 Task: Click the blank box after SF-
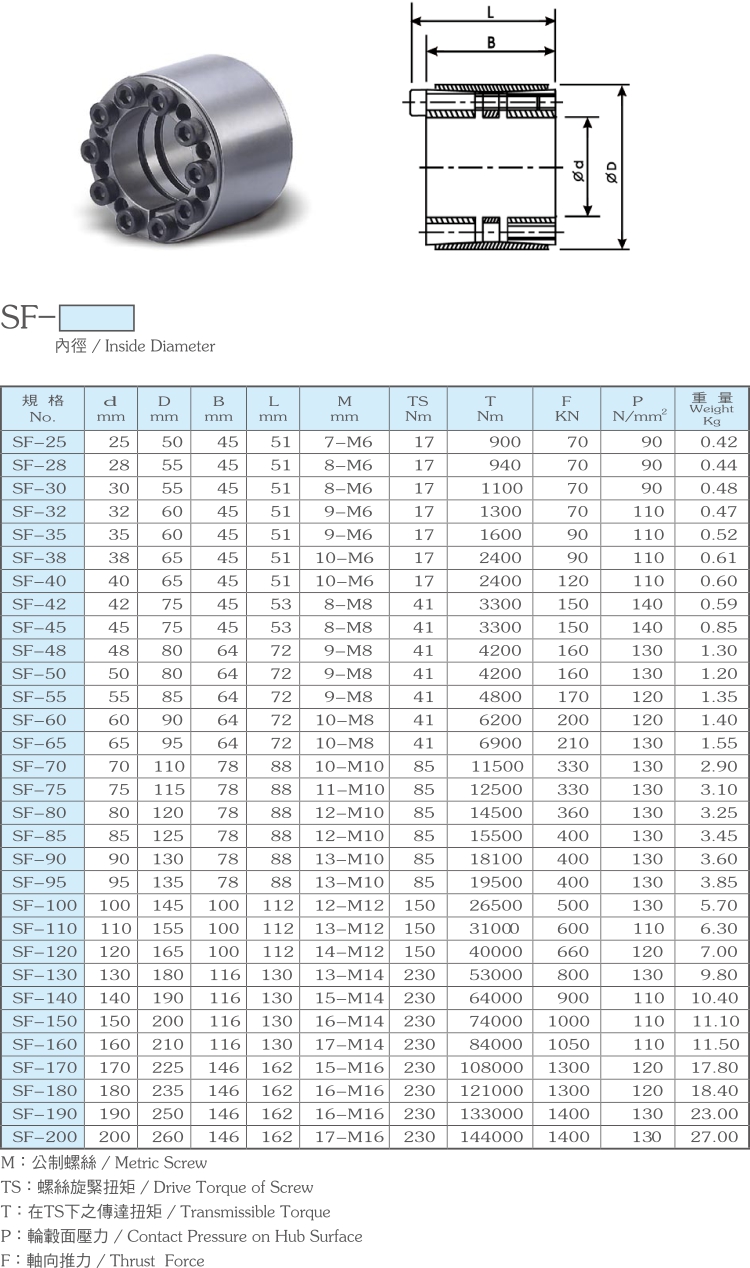pos(97,318)
